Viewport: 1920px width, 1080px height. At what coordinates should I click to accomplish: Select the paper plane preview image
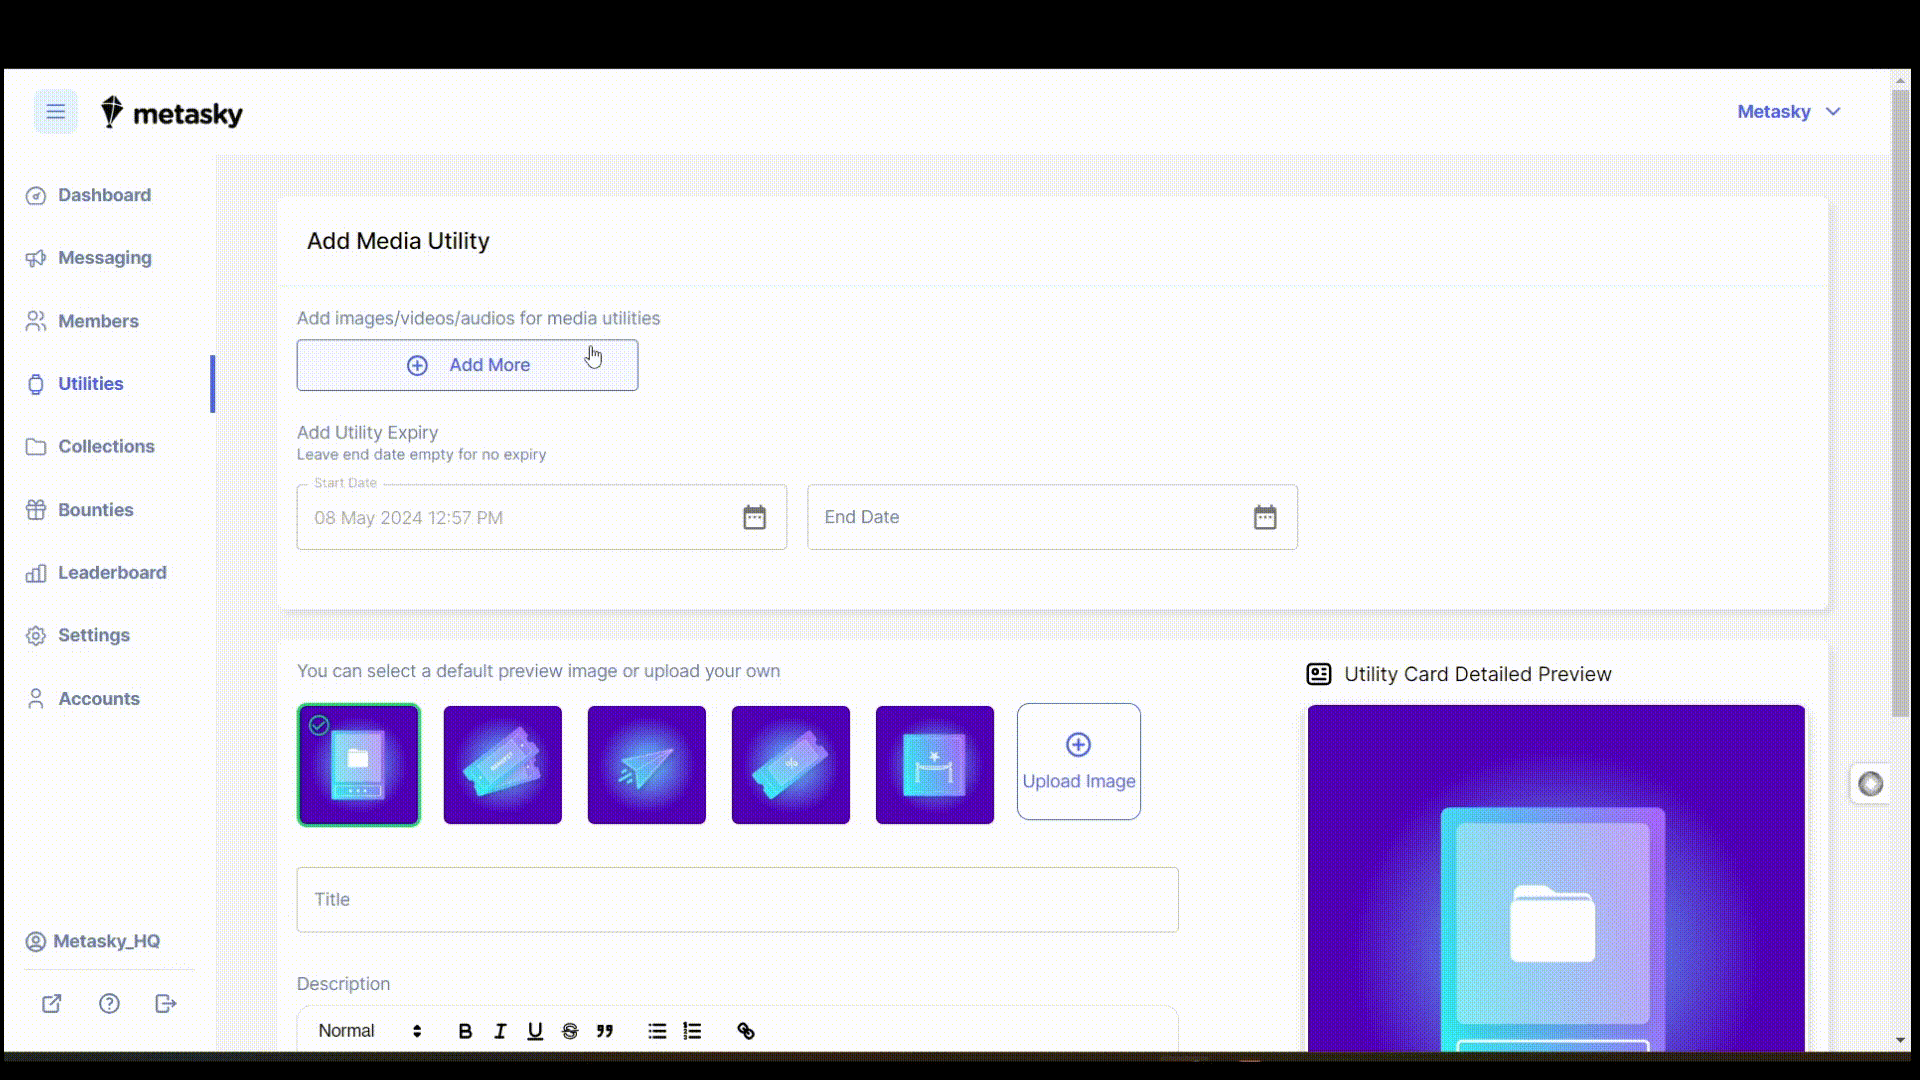[x=646, y=765]
